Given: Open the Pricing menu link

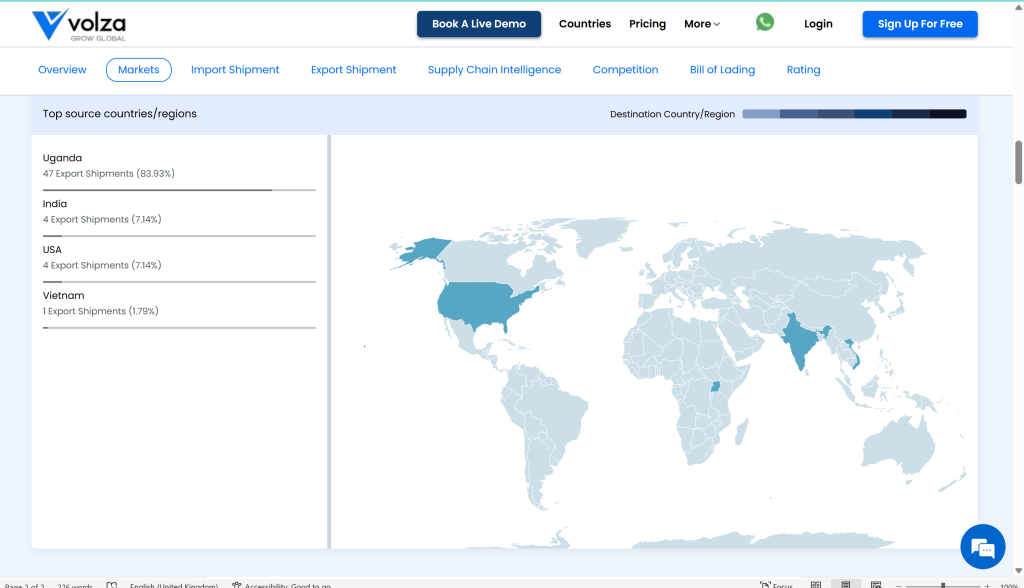Looking at the screenshot, I should pyautogui.click(x=647, y=24).
